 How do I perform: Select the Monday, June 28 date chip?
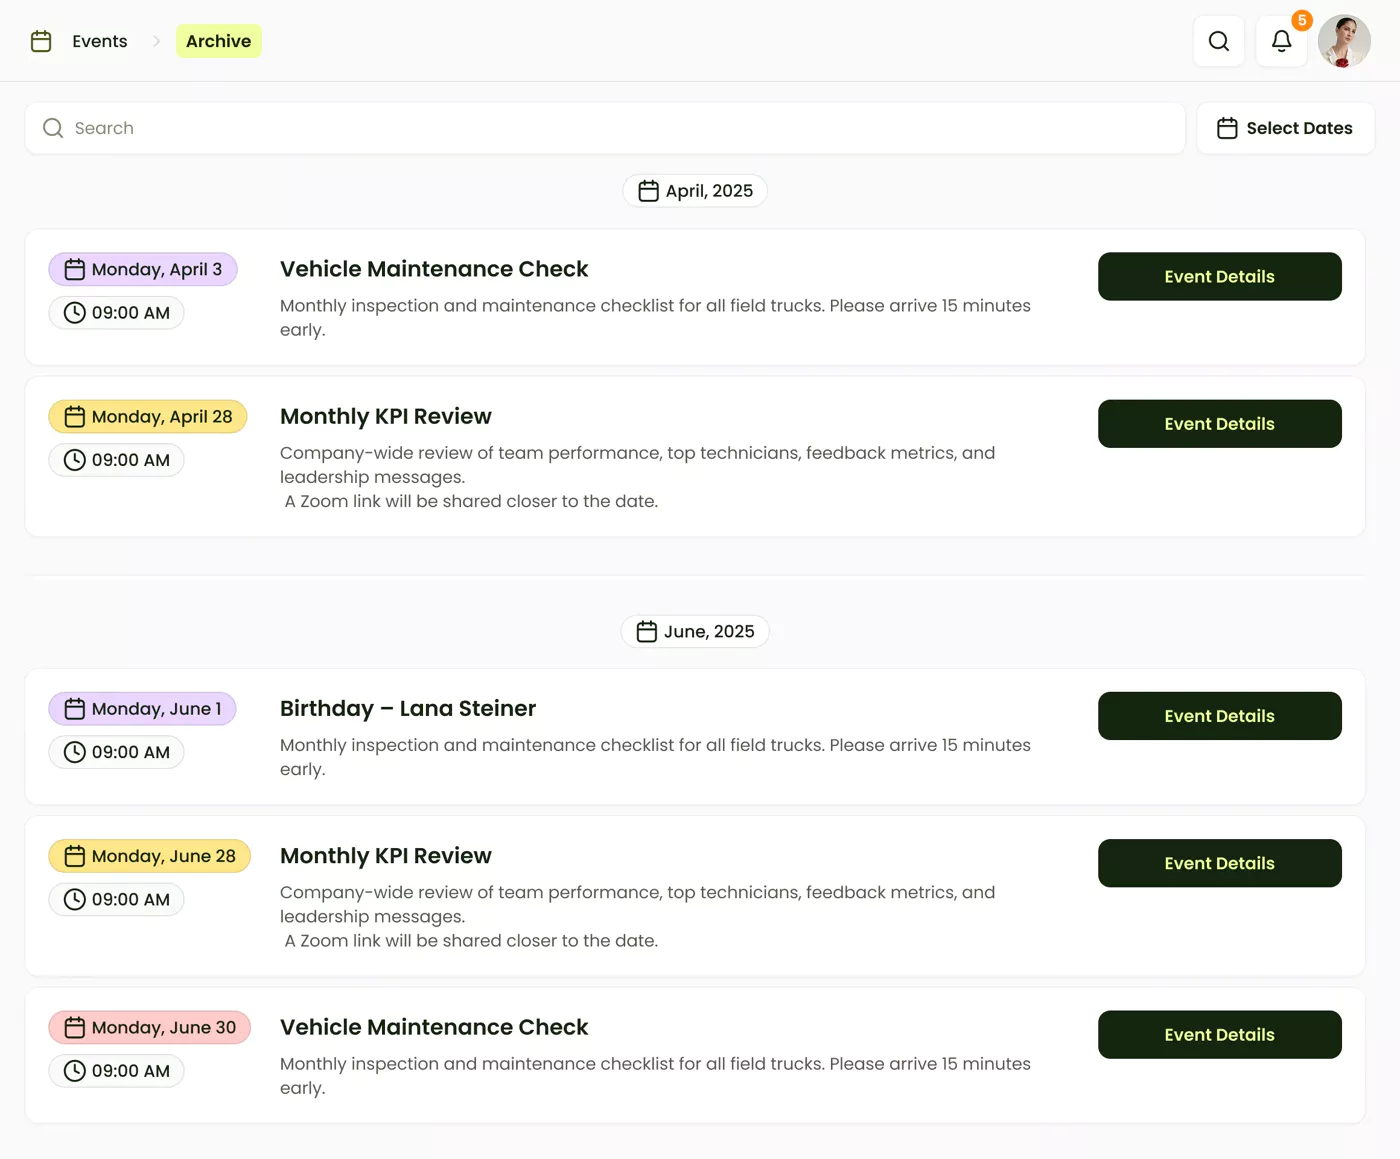click(149, 856)
